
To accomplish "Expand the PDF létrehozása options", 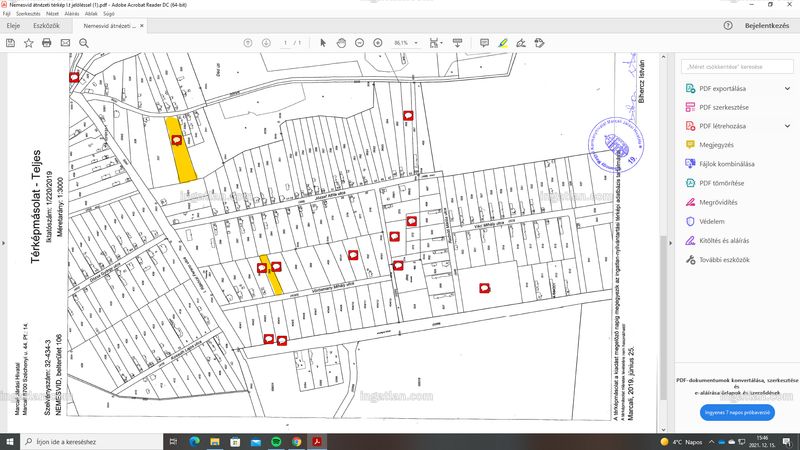I will (787, 126).
